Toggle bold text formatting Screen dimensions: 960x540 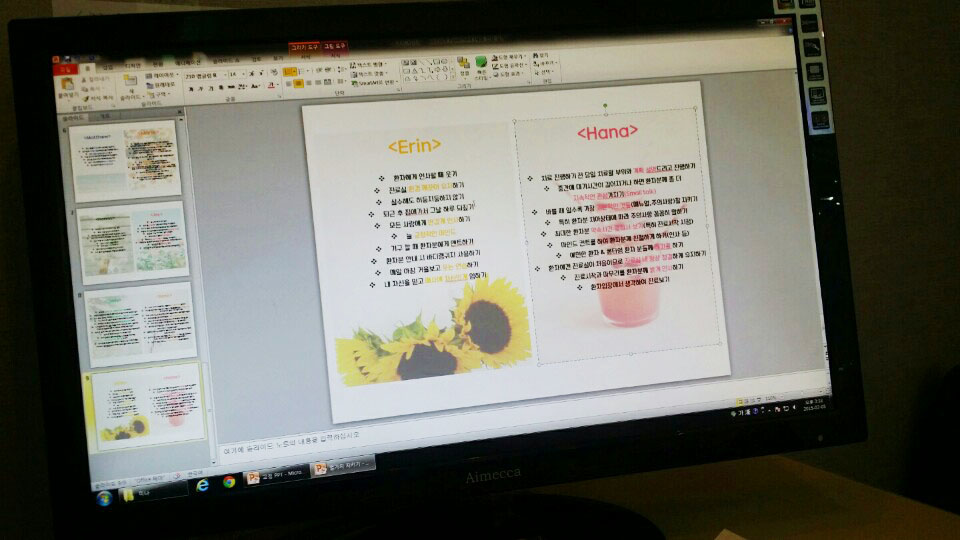coord(189,88)
